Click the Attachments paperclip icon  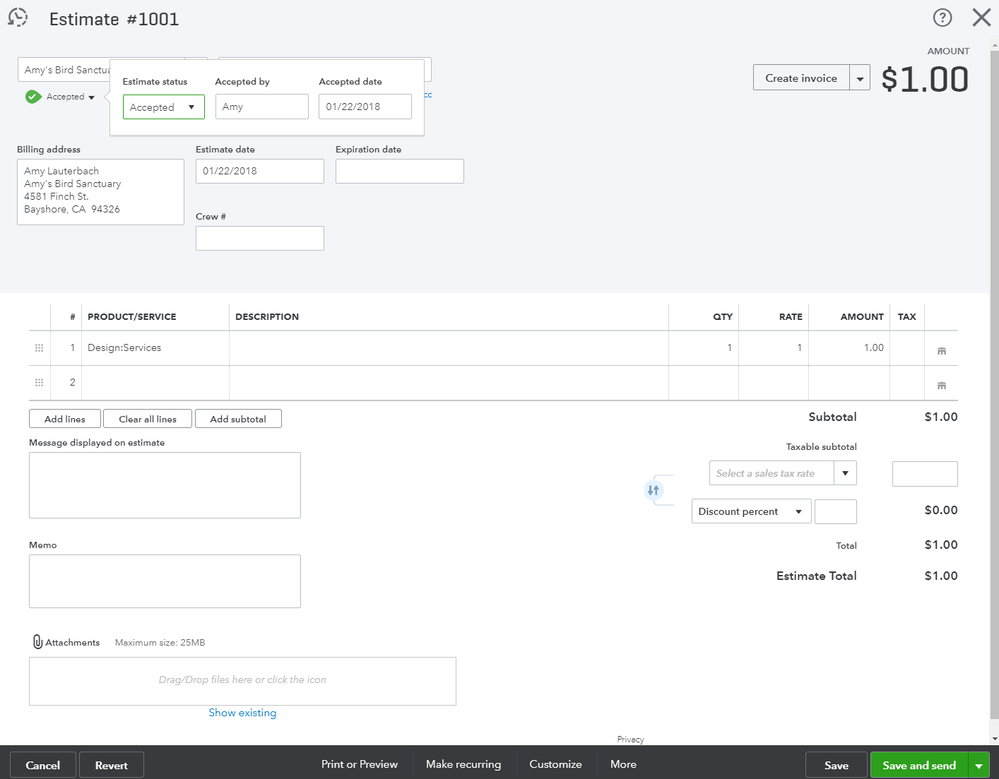[x=37, y=641]
